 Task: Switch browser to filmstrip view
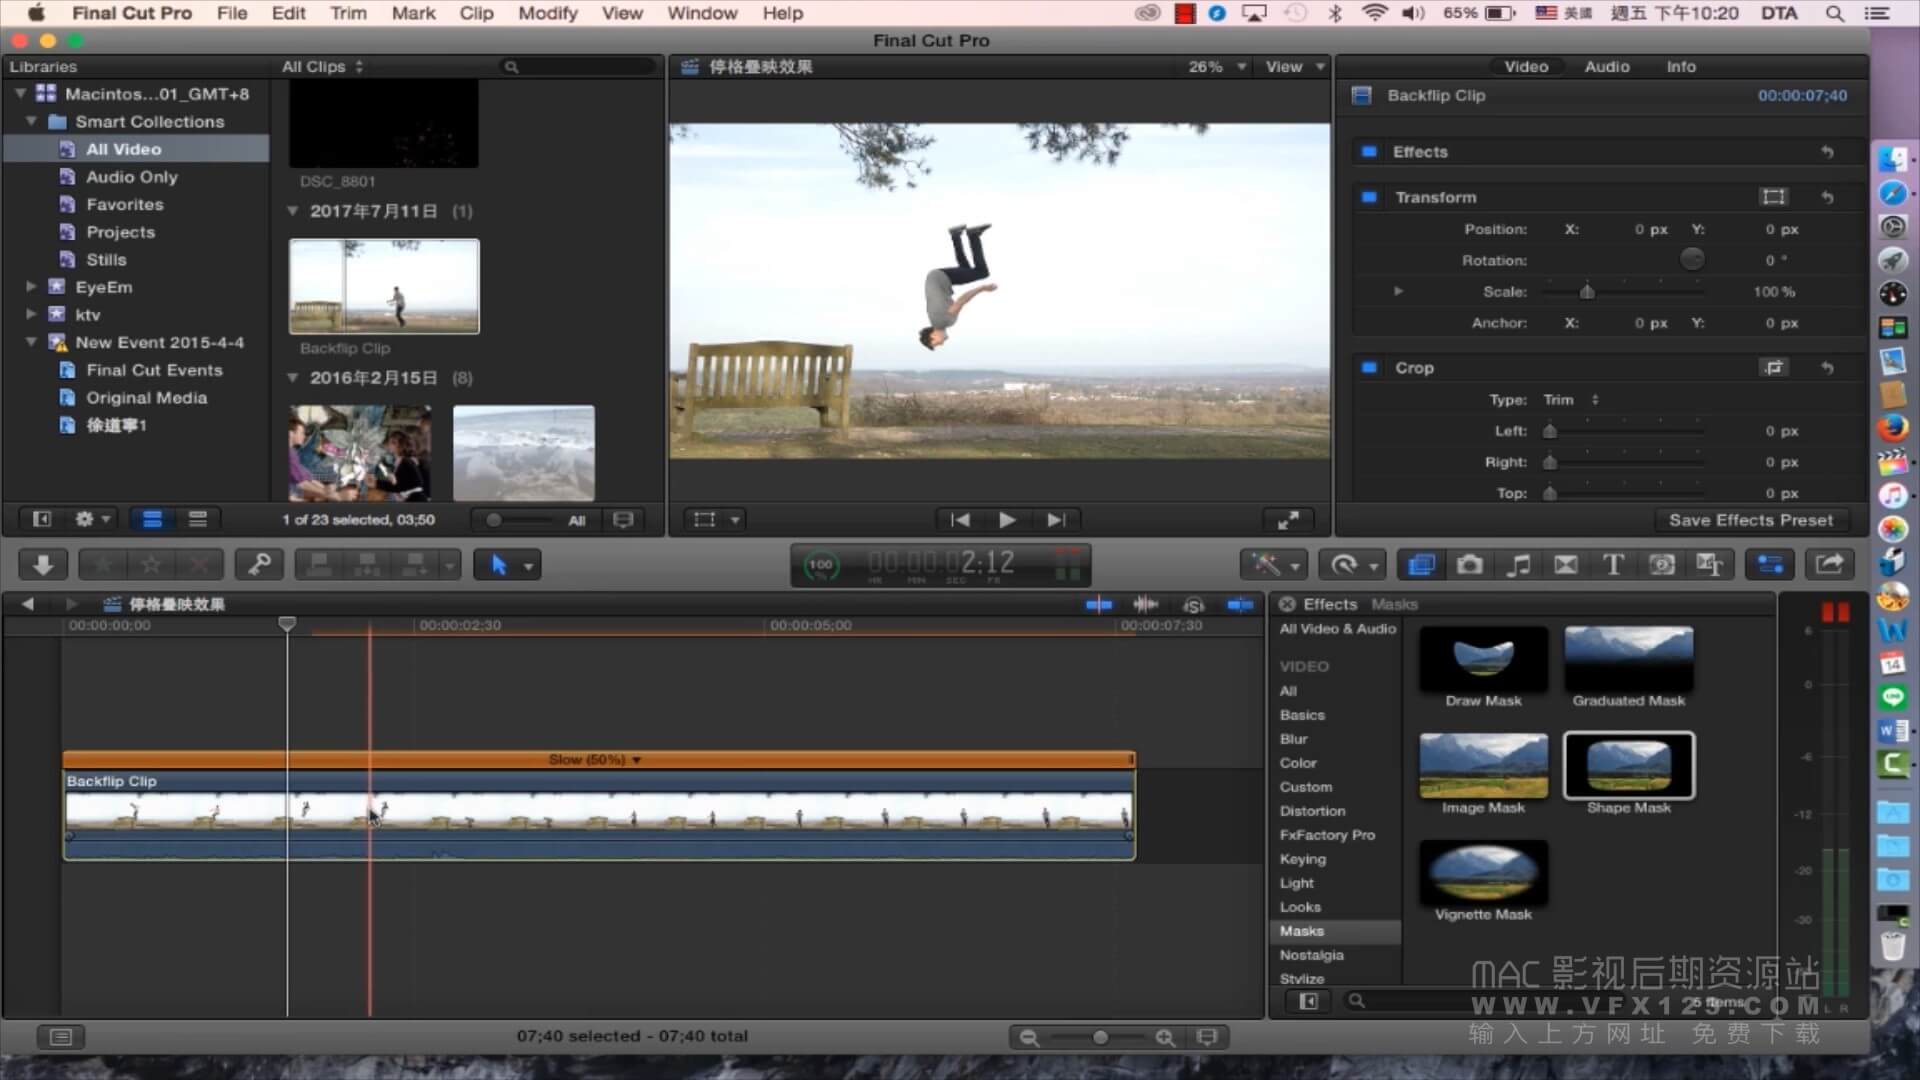click(x=152, y=519)
